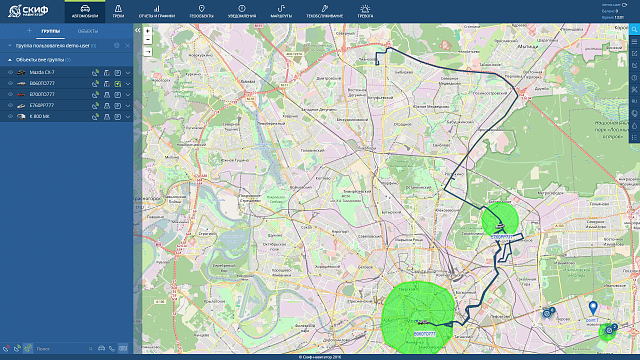Image resolution: width=640 pixels, height=360 pixels.
Task: Click vehicle label Е768РР777 on map
Action: click(502, 237)
